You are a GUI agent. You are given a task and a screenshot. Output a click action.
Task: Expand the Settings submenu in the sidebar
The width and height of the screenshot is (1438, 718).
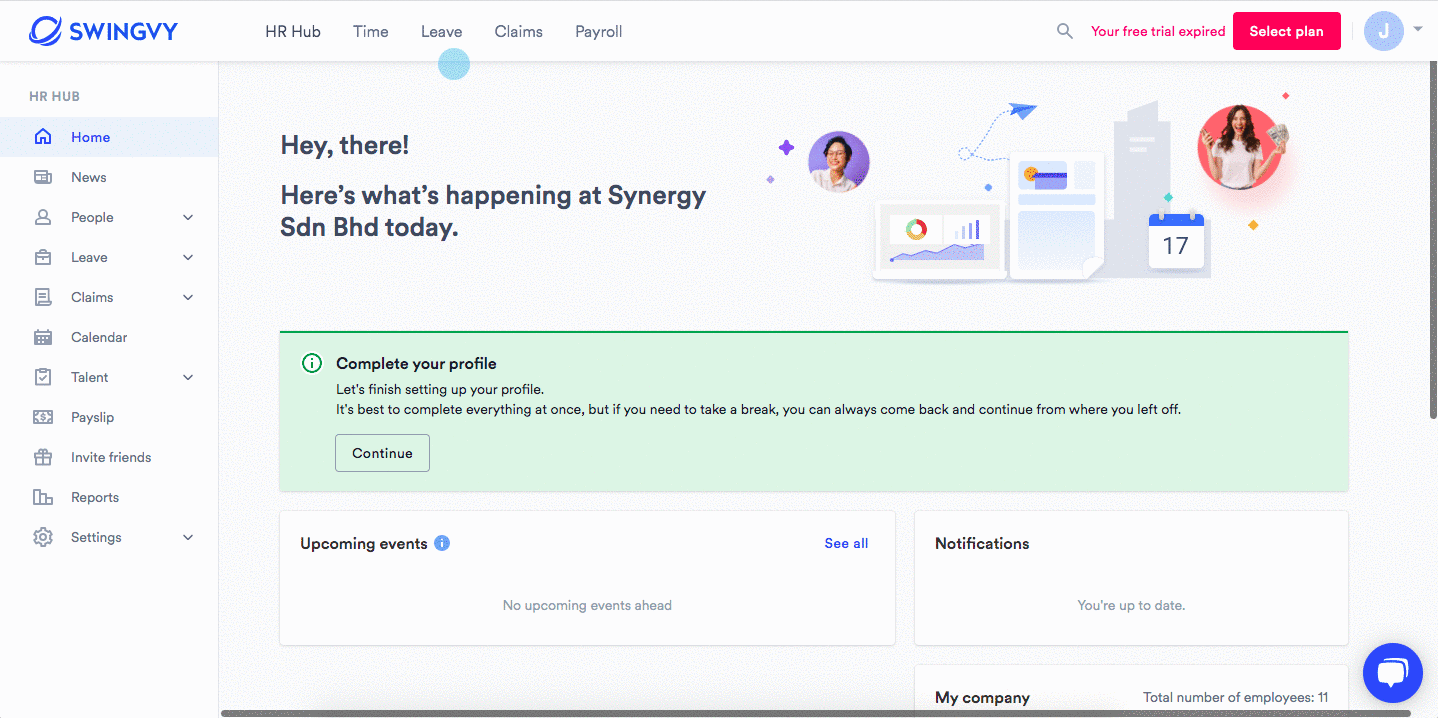click(x=188, y=537)
